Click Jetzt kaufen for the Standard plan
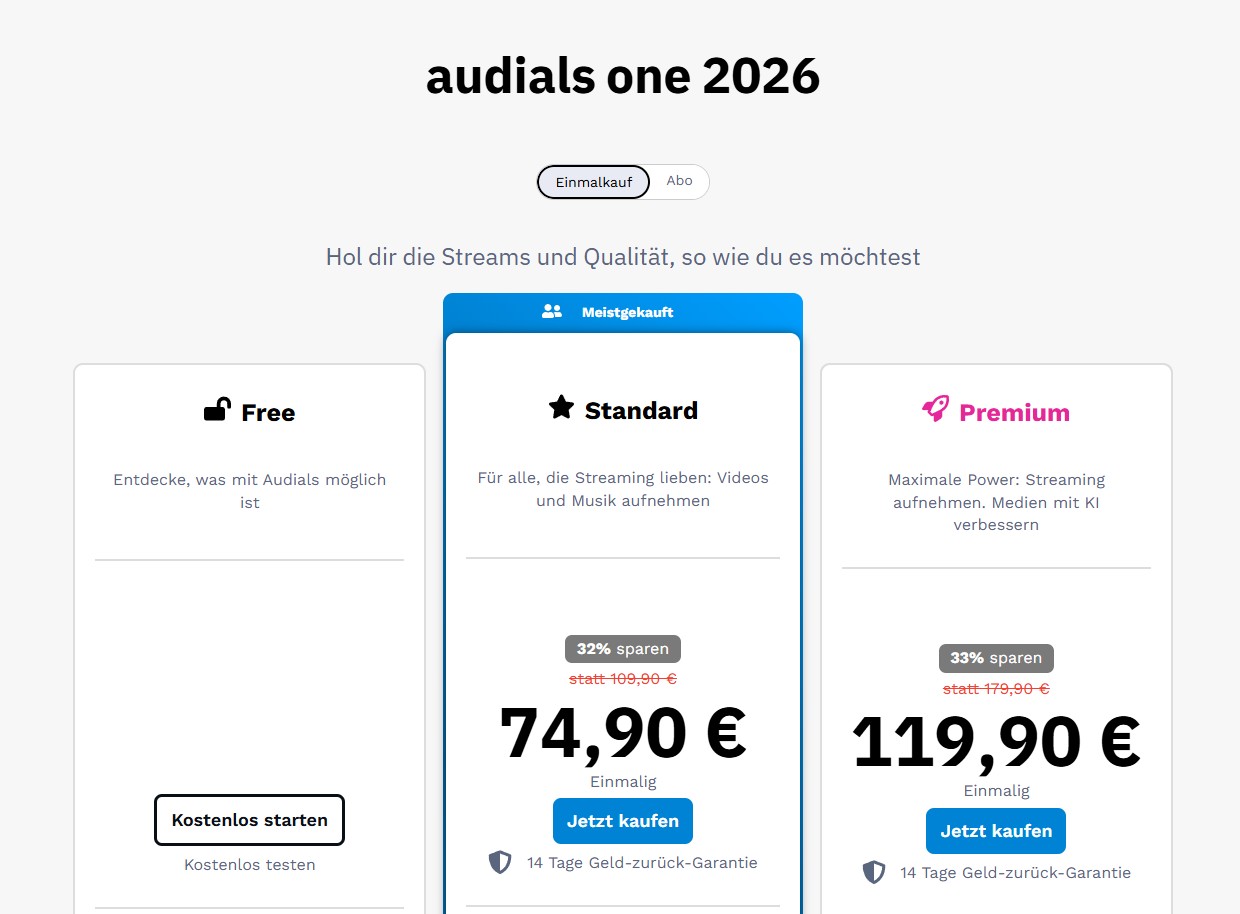 point(622,821)
